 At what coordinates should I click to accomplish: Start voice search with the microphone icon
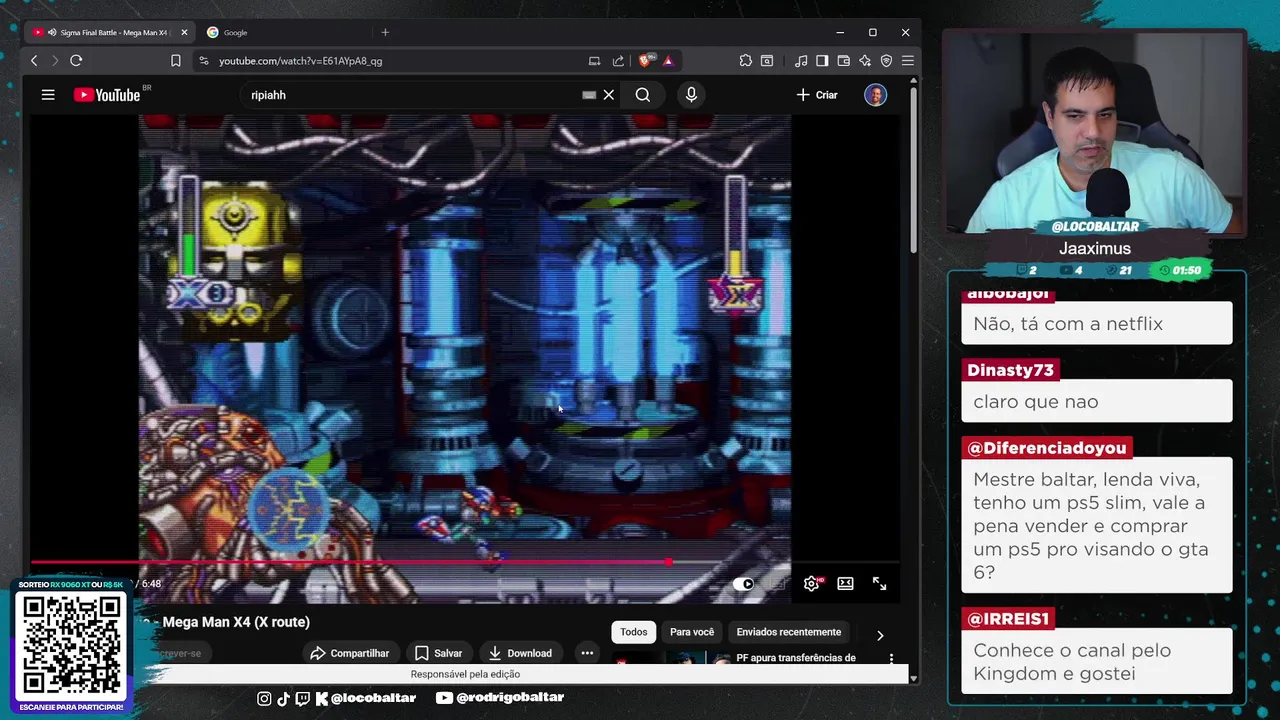click(691, 95)
